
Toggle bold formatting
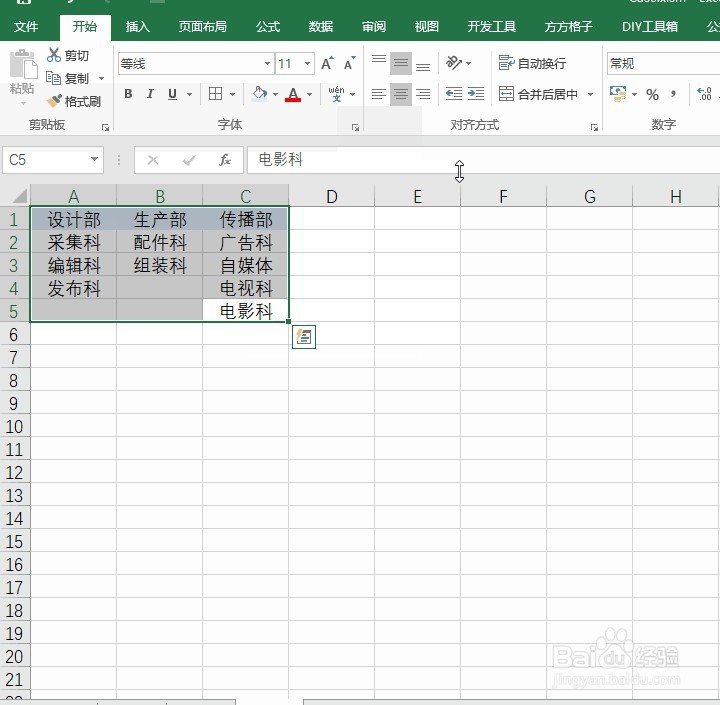click(x=129, y=94)
